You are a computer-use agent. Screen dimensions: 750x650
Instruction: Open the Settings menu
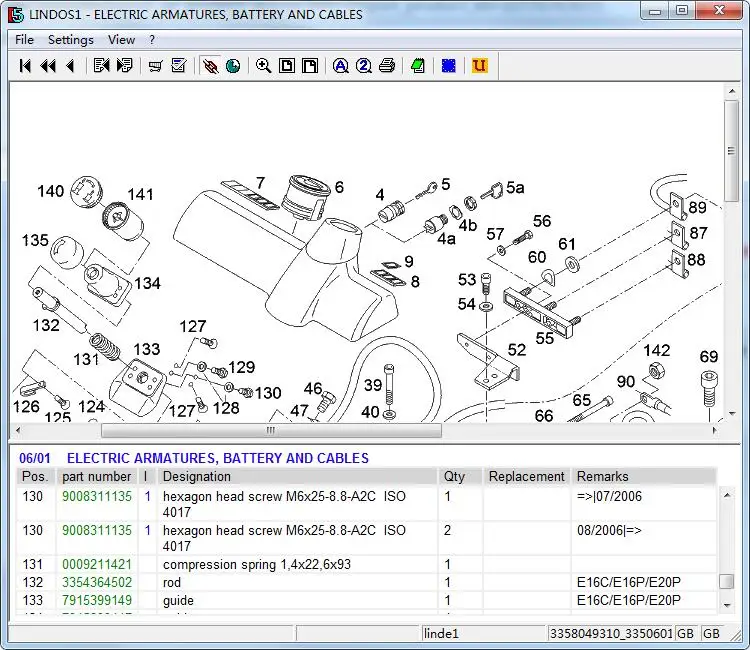click(x=70, y=40)
